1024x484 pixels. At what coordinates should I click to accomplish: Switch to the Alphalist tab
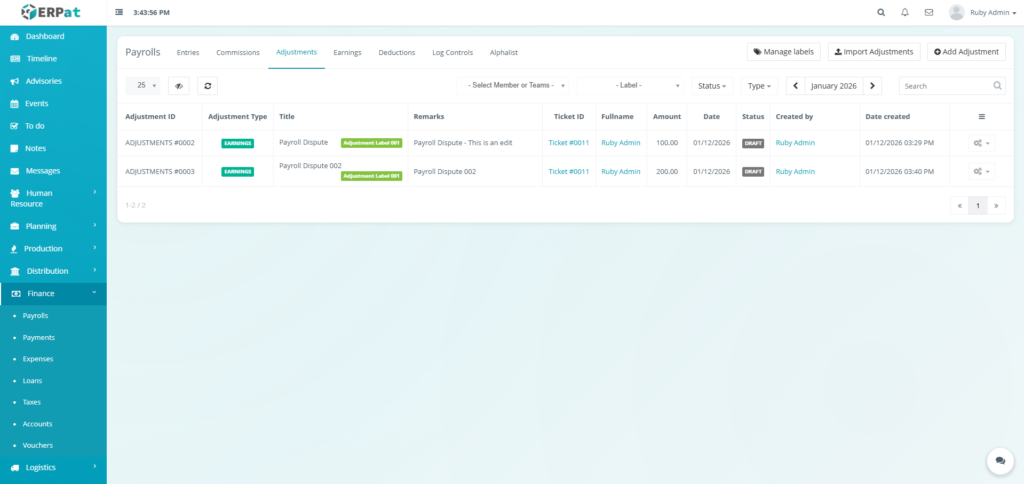pos(504,52)
